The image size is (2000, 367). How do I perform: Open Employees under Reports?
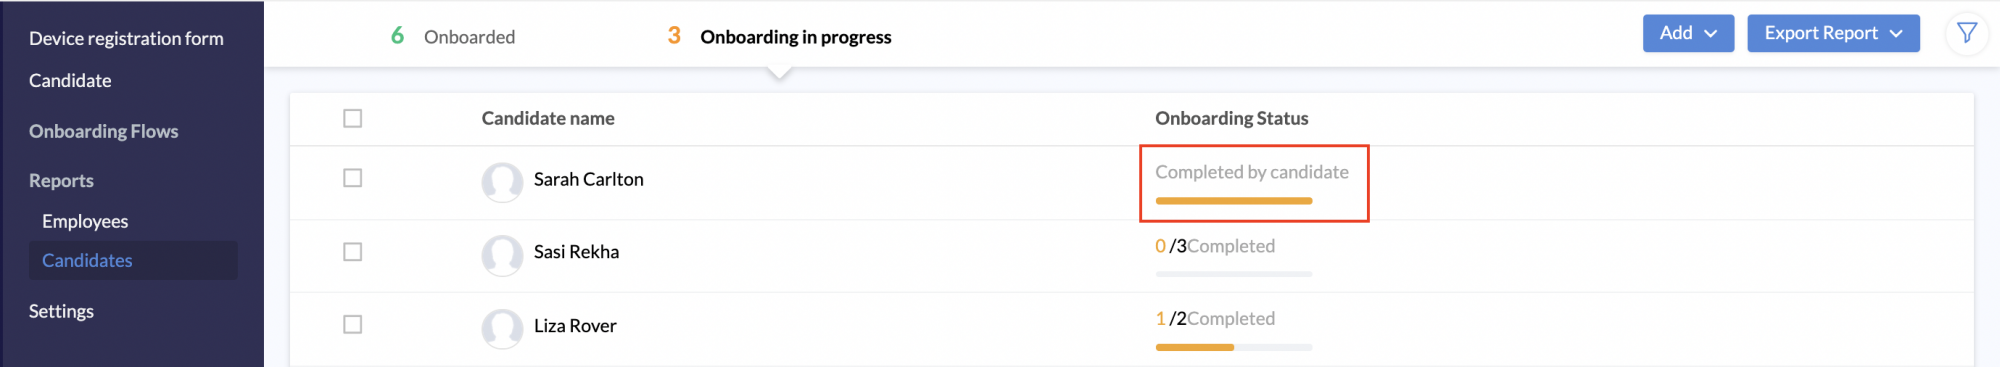(x=85, y=221)
